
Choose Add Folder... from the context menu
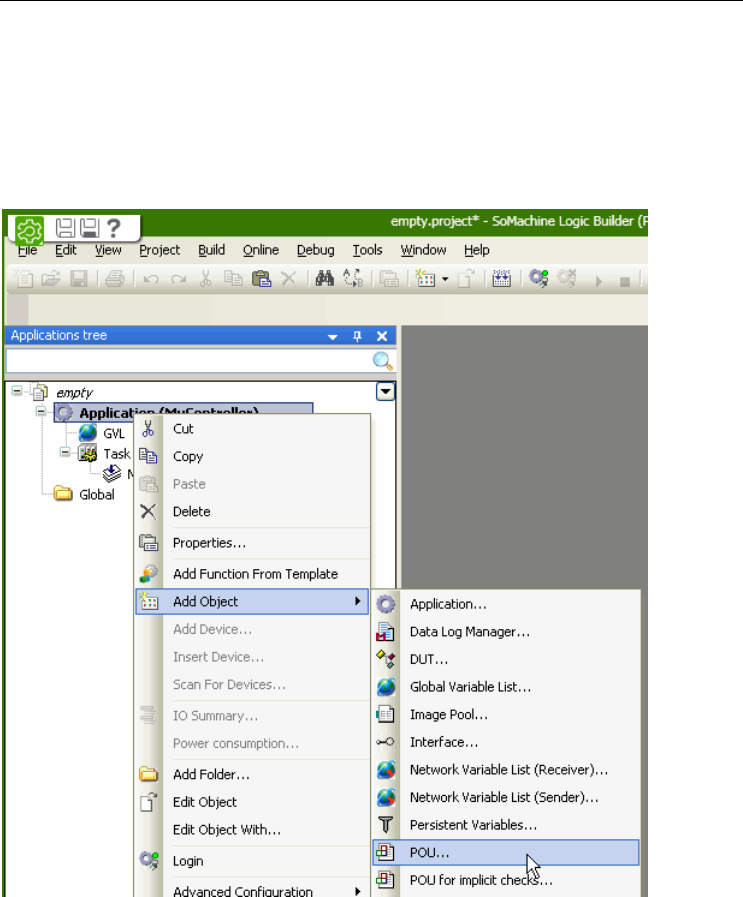[253, 774]
